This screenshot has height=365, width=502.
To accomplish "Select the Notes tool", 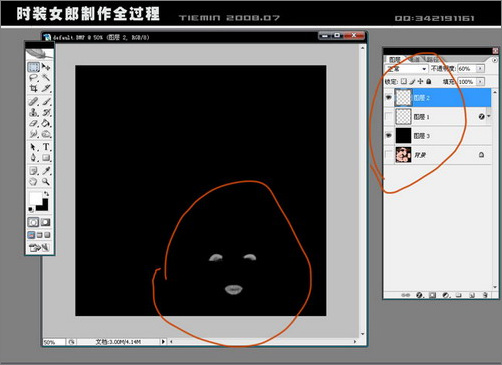I will [x=33, y=171].
